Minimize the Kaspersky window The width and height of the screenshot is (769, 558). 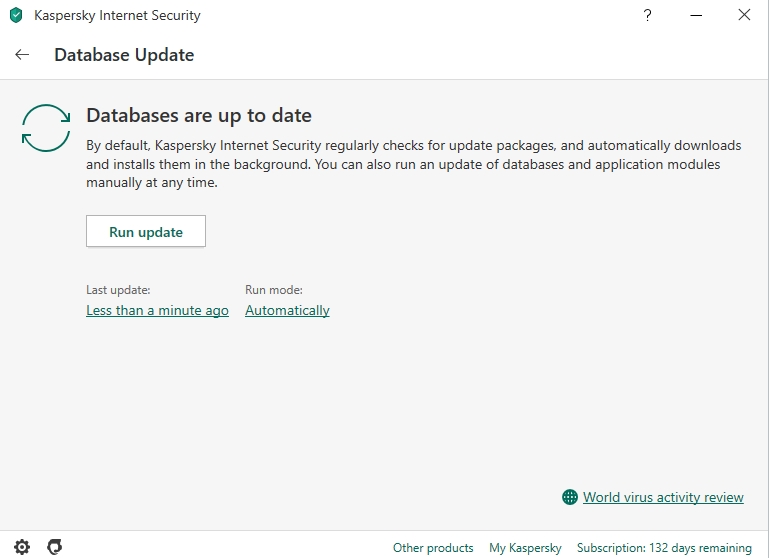(696, 15)
